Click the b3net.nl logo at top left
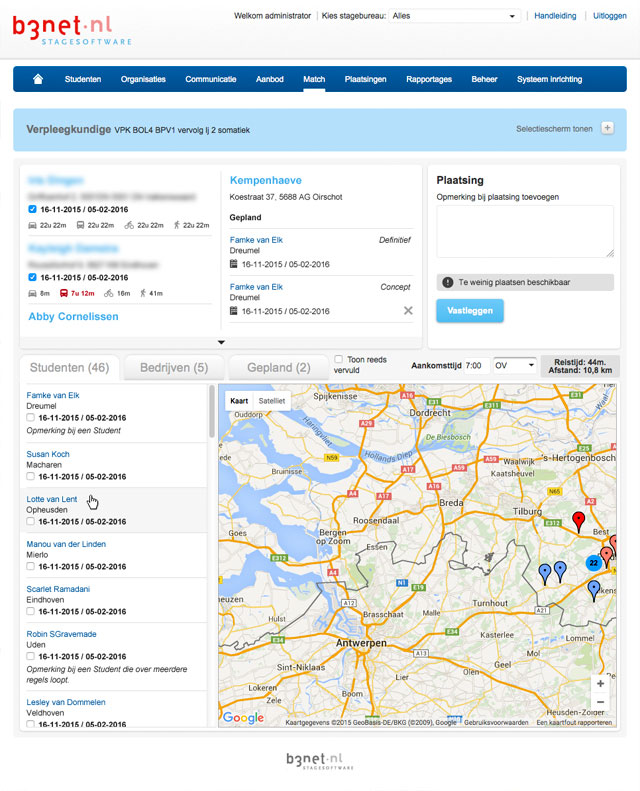 coord(72,30)
